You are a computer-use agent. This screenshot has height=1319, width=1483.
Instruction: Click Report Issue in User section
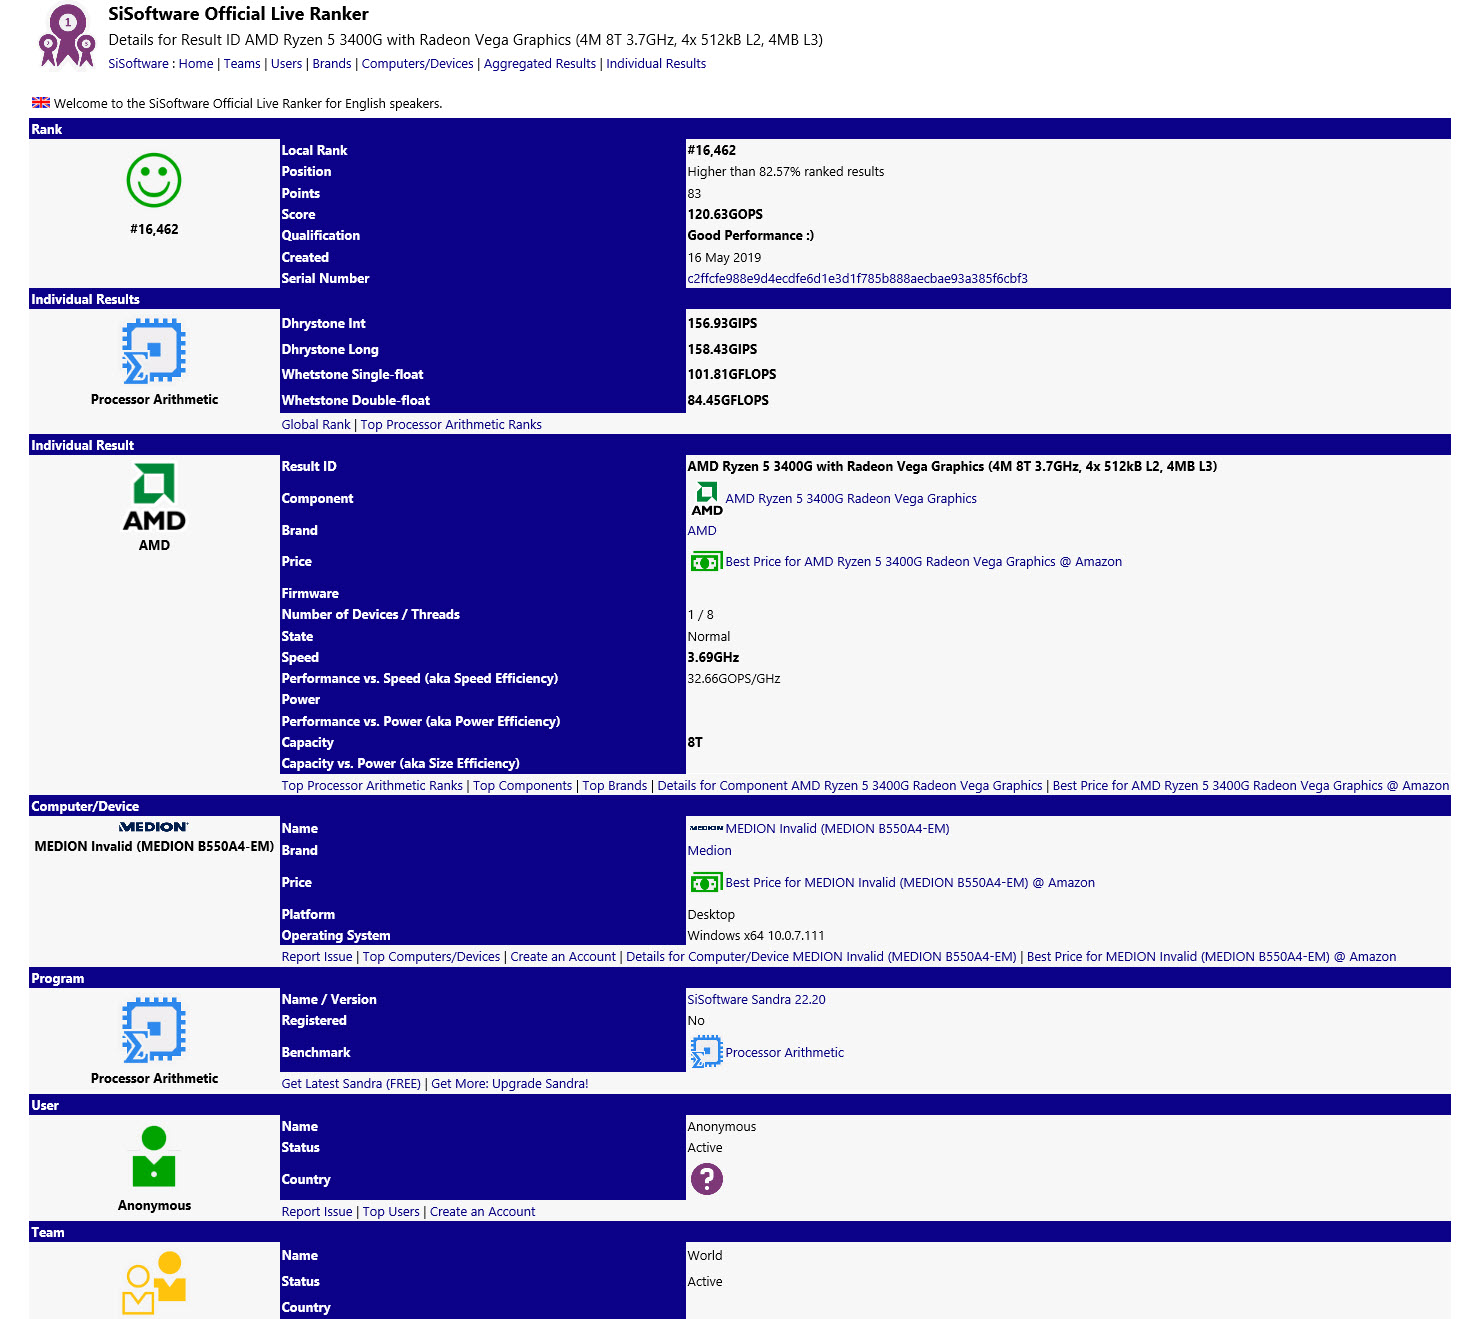[x=317, y=1212]
